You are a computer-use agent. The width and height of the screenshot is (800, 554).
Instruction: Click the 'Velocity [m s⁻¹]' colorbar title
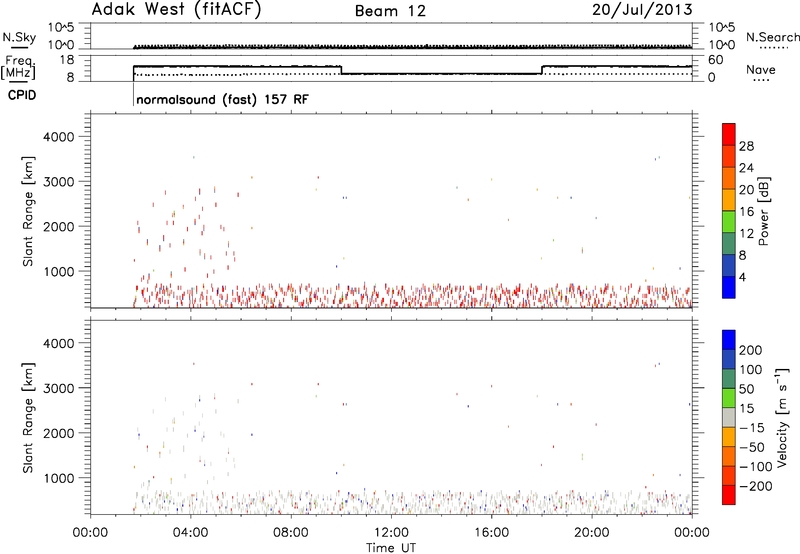782,417
